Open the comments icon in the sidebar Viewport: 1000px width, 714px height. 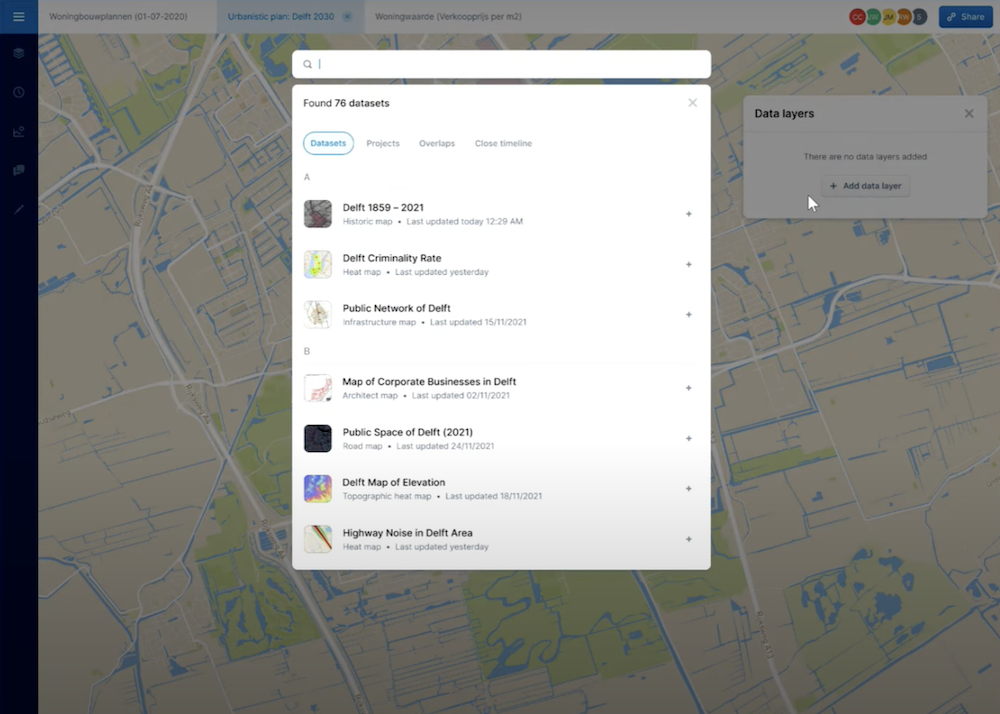pos(18,170)
